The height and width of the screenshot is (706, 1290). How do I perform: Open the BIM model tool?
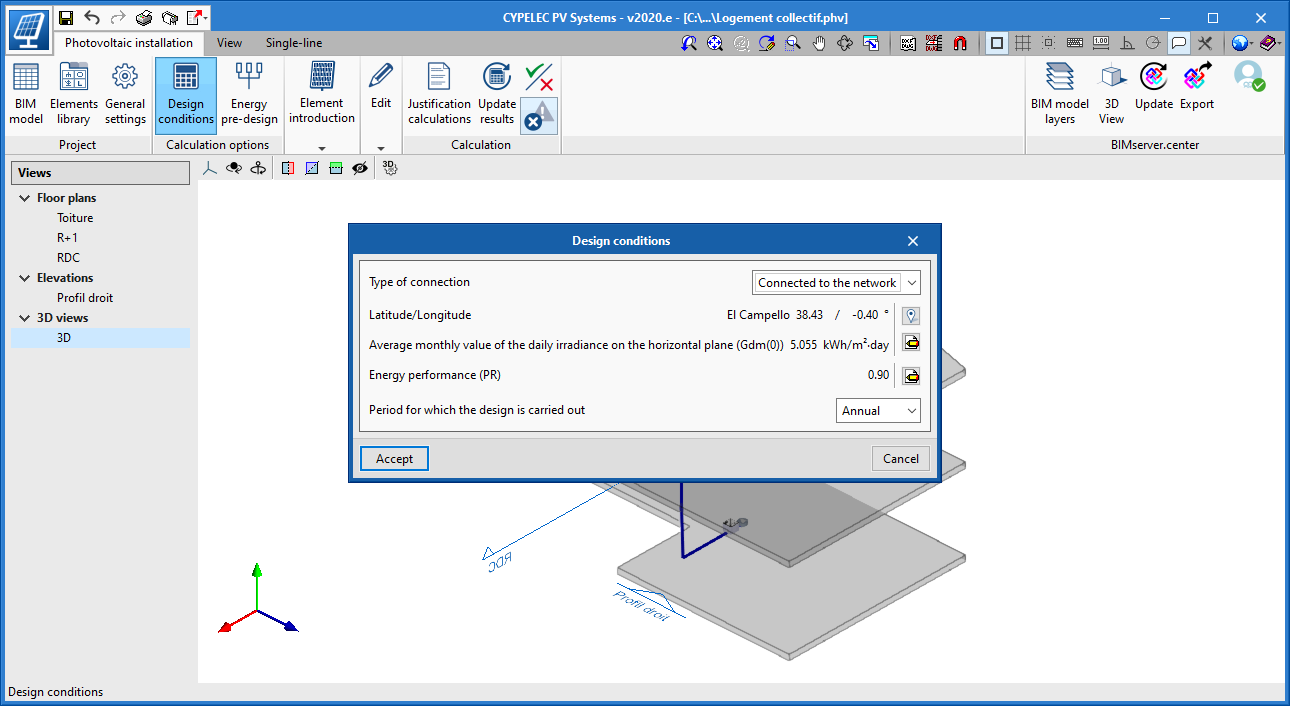point(26,95)
